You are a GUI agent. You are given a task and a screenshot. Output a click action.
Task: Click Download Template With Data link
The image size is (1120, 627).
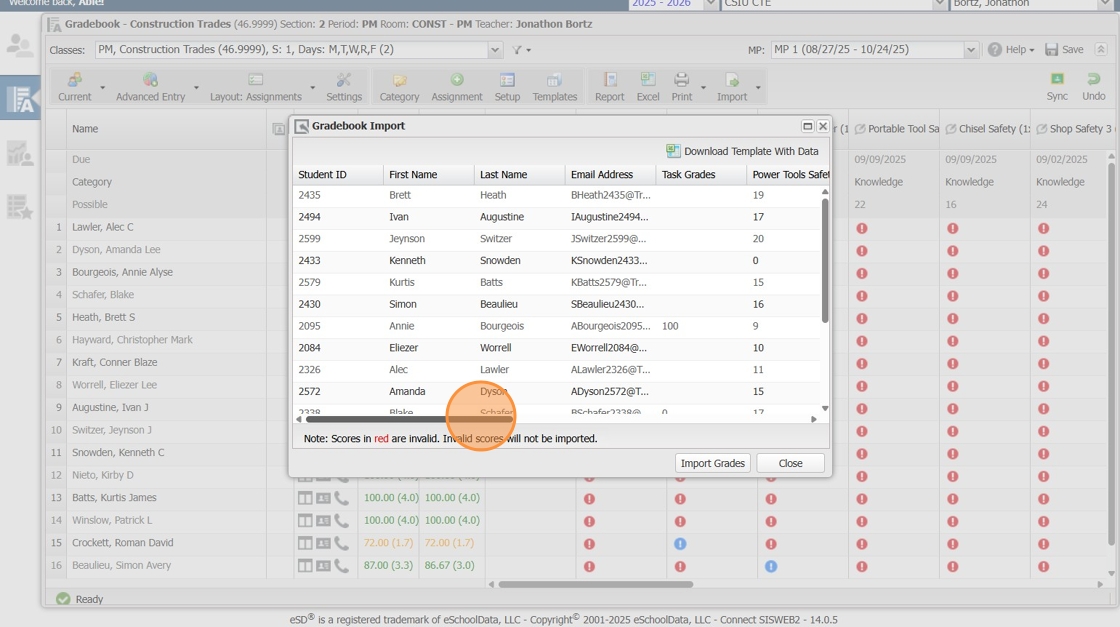pos(751,151)
